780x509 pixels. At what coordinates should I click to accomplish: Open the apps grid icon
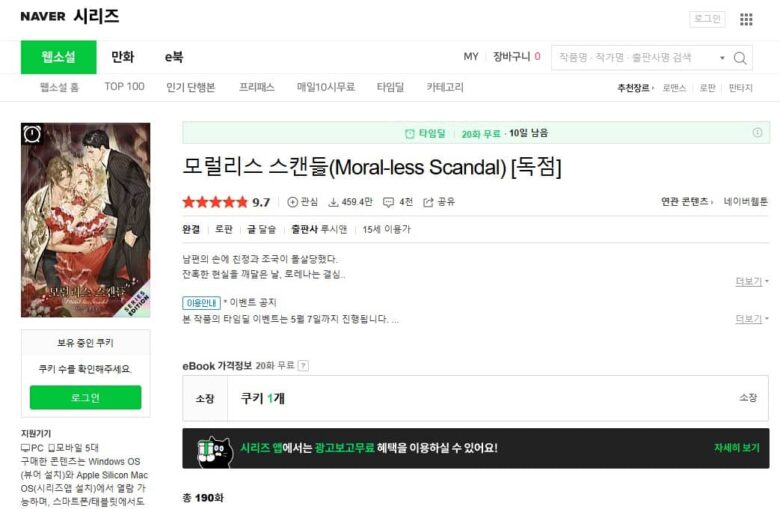tap(746, 19)
